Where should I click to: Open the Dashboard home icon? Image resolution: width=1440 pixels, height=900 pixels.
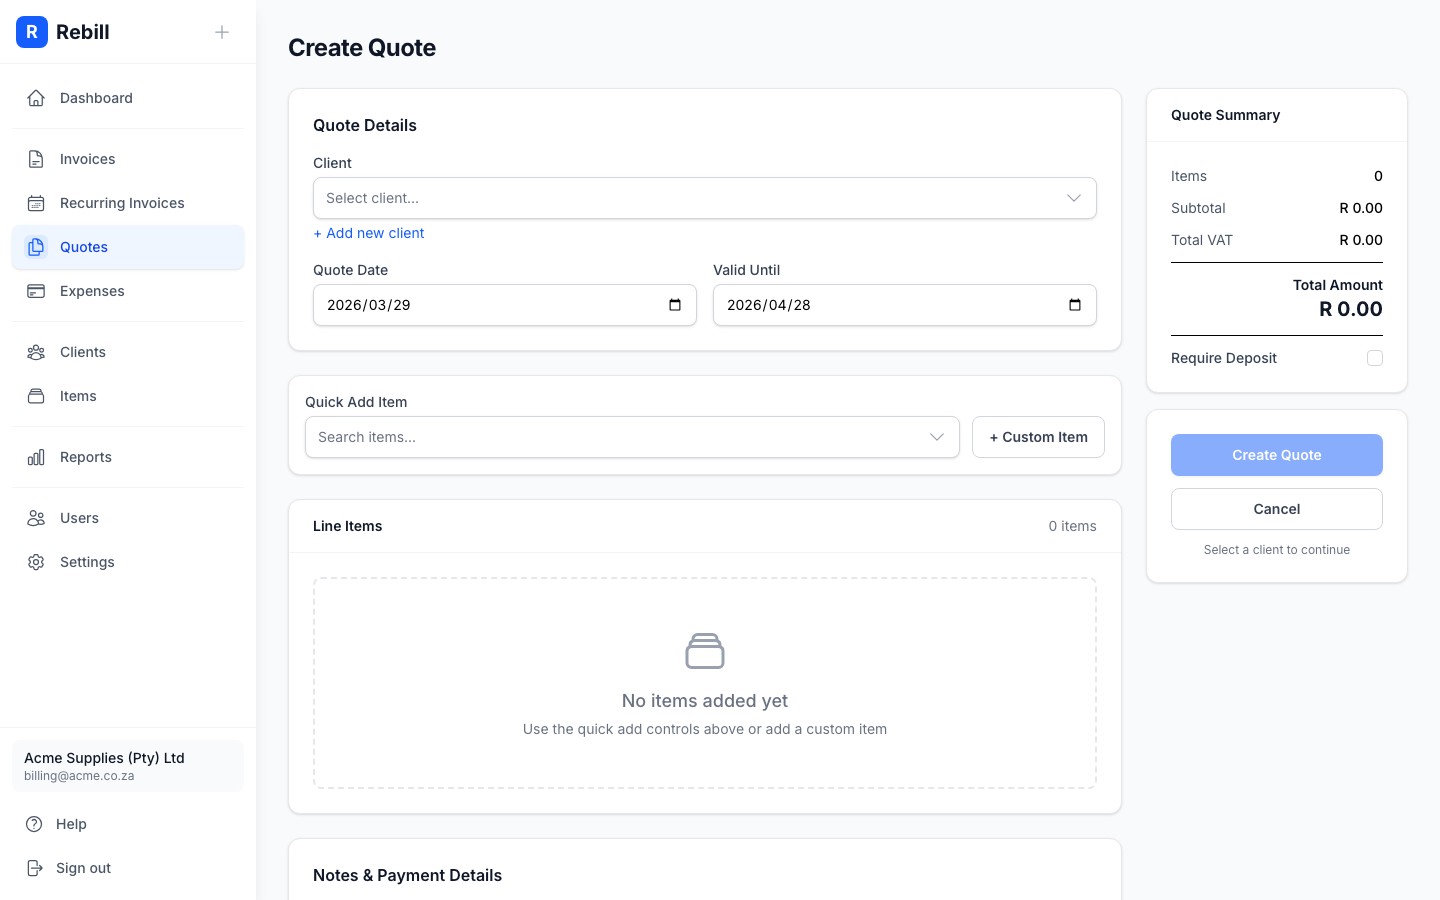36,98
